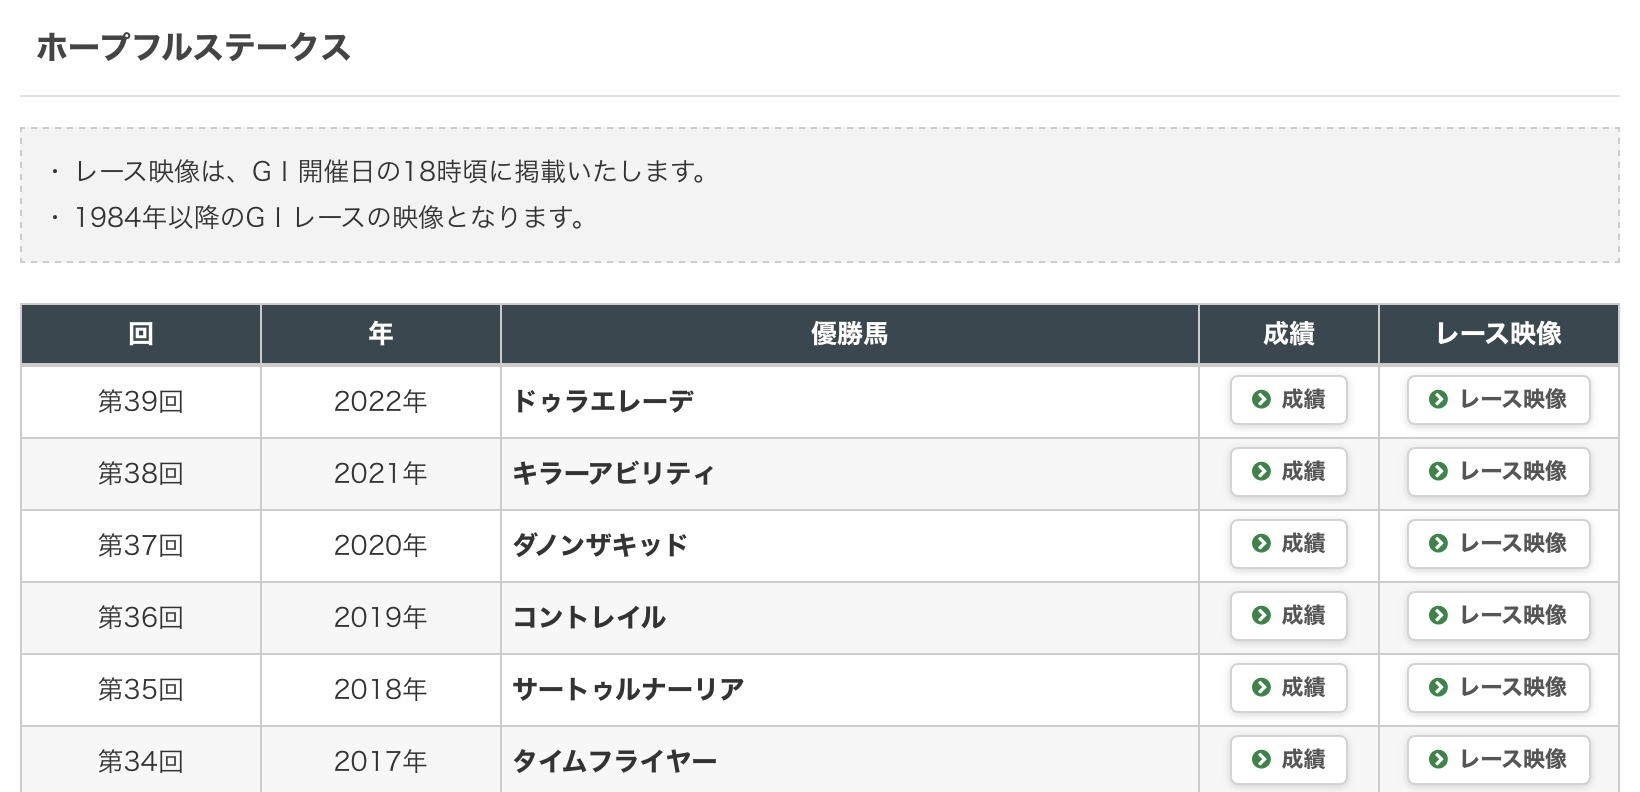Click arrow icon in 2021 レース映像 button
This screenshot has width=1640, height=792.
coord(1438,471)
